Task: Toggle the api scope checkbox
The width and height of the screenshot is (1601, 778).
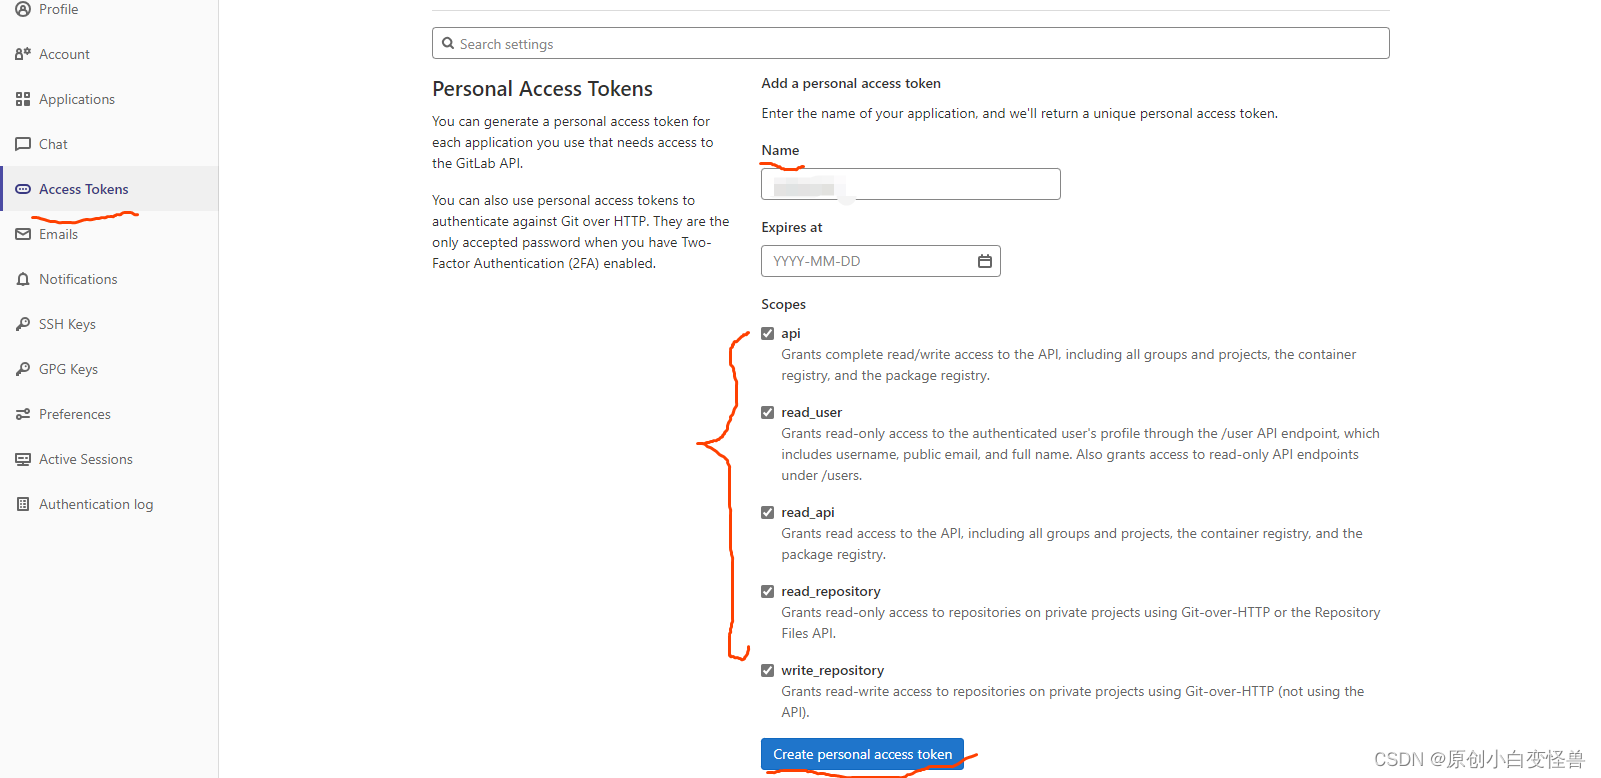Action: click(x=768, y=333)
